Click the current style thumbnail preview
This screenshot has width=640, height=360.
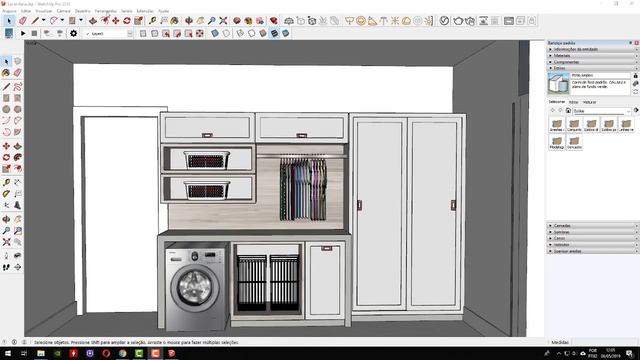pos(558,84)
